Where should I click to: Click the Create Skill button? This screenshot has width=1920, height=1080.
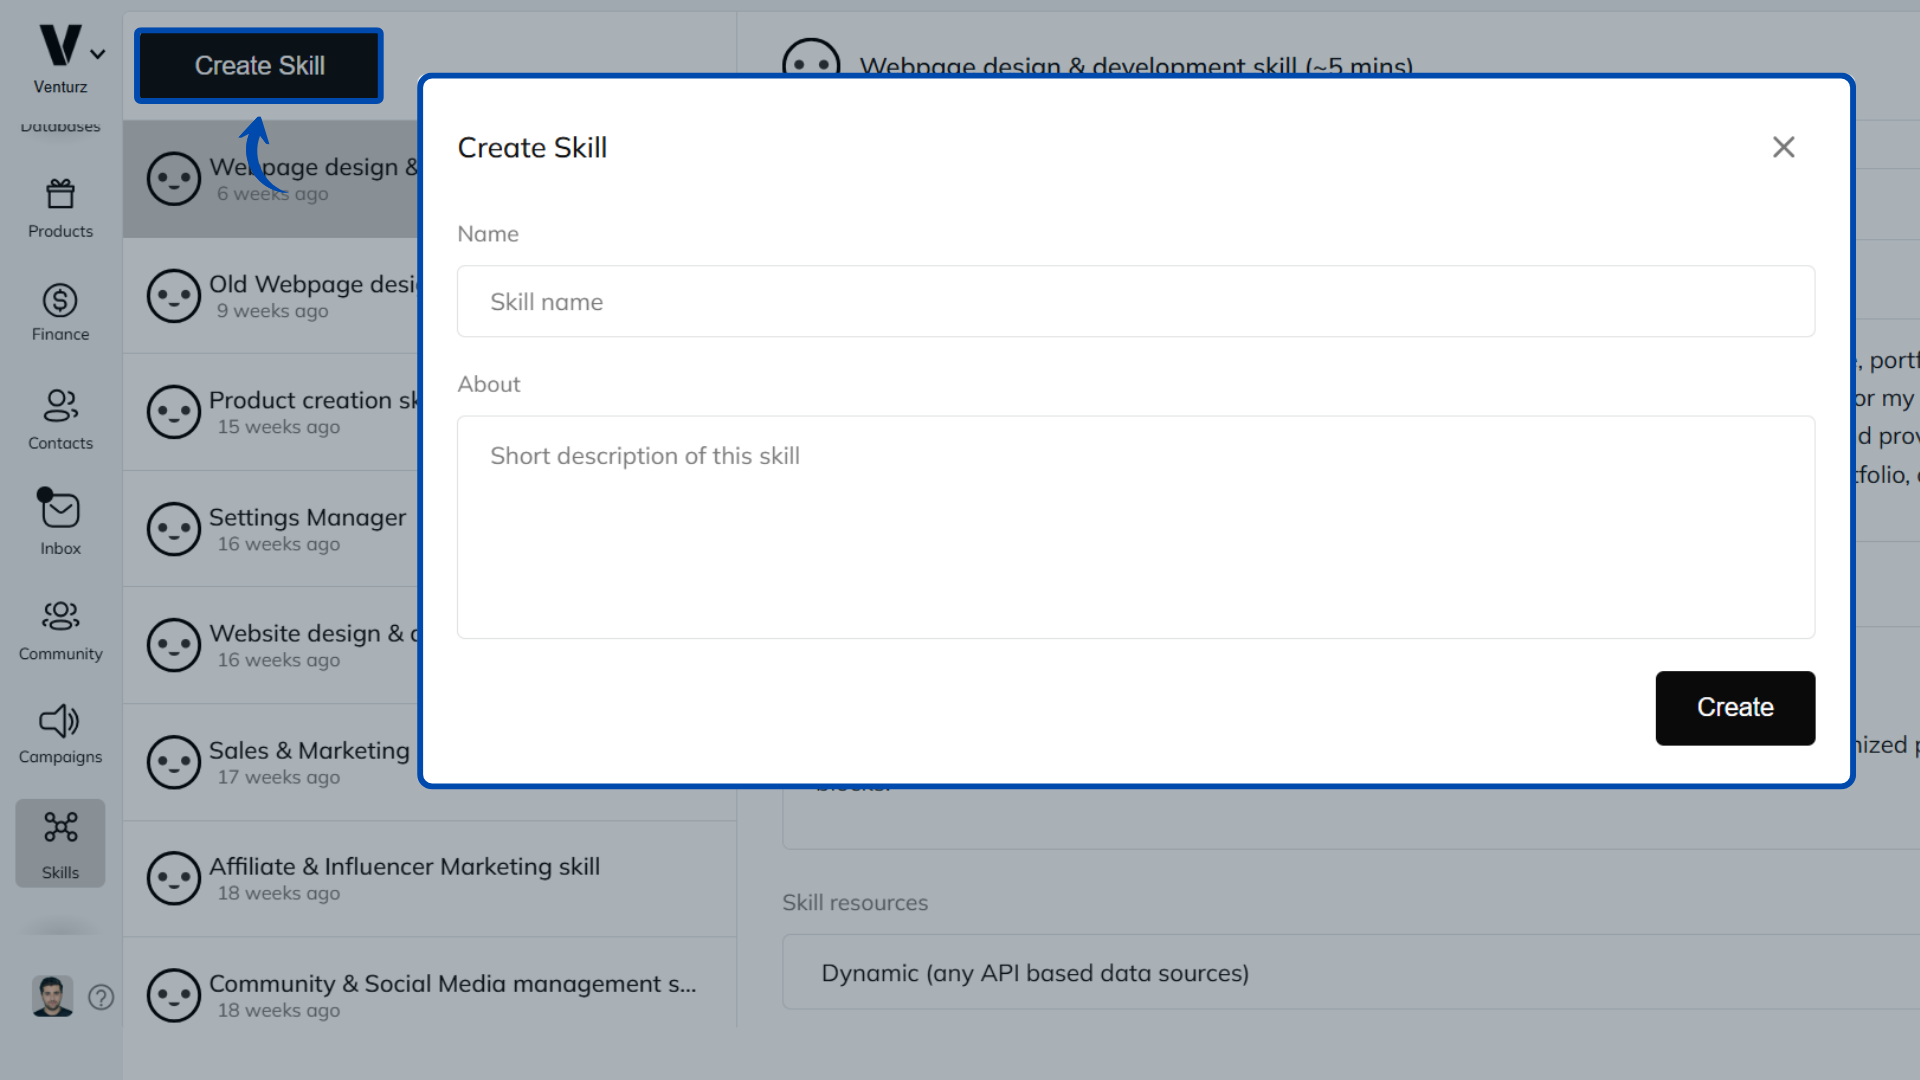[258, 65]
